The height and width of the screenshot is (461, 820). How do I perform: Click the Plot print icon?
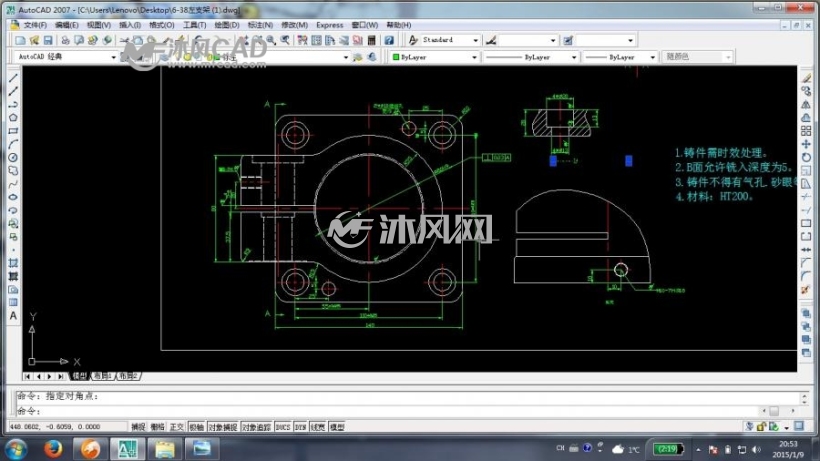pos(65,40)
